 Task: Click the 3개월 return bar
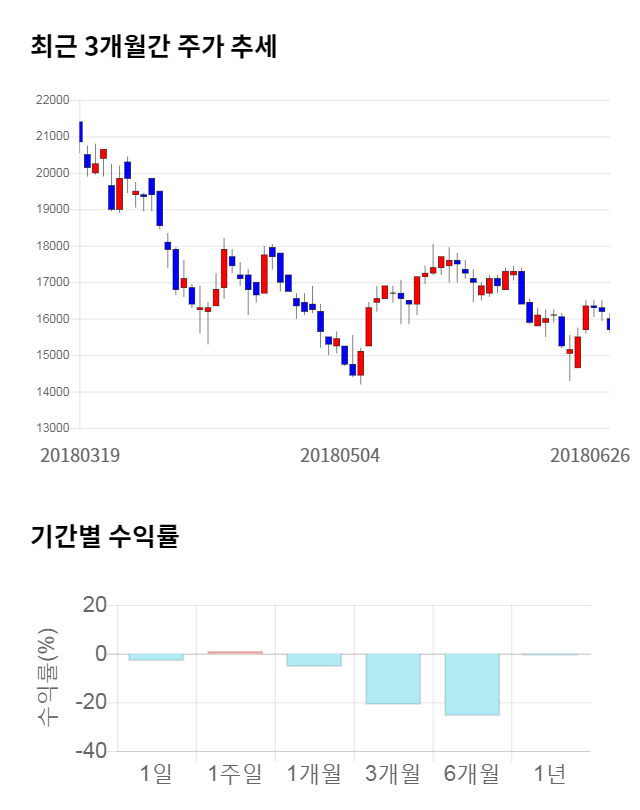tap(393, 679)
